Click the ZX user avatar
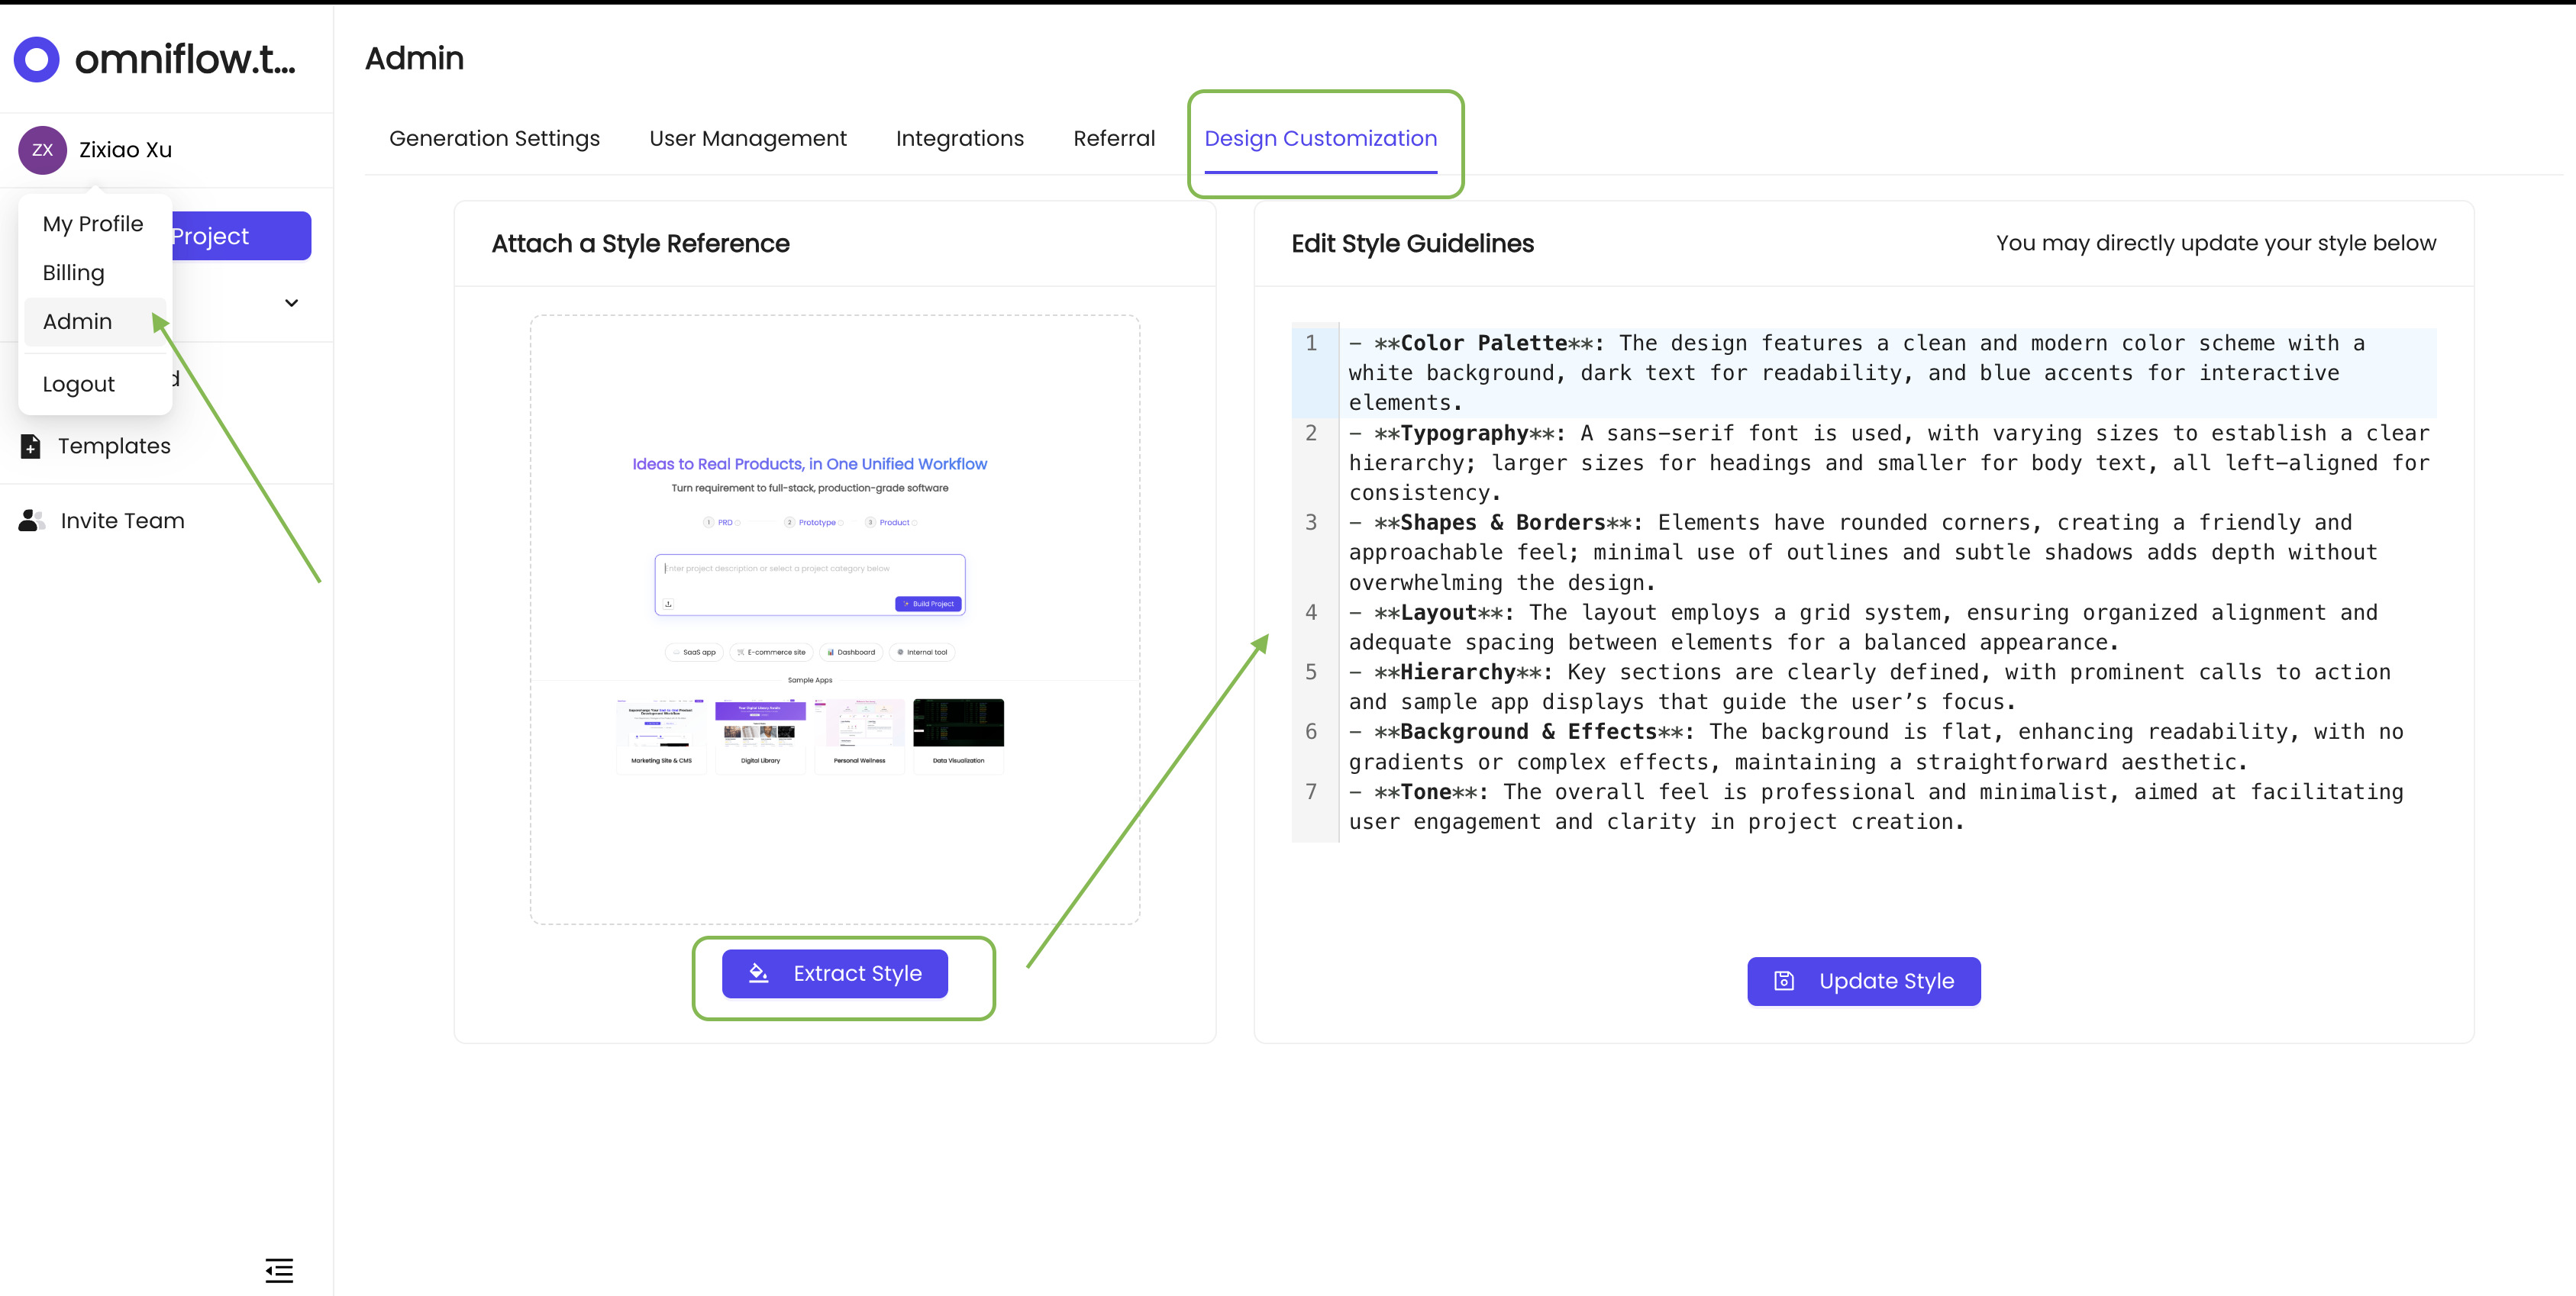2576x1296 pixels. pyautogui.click(x=42, y=150)
